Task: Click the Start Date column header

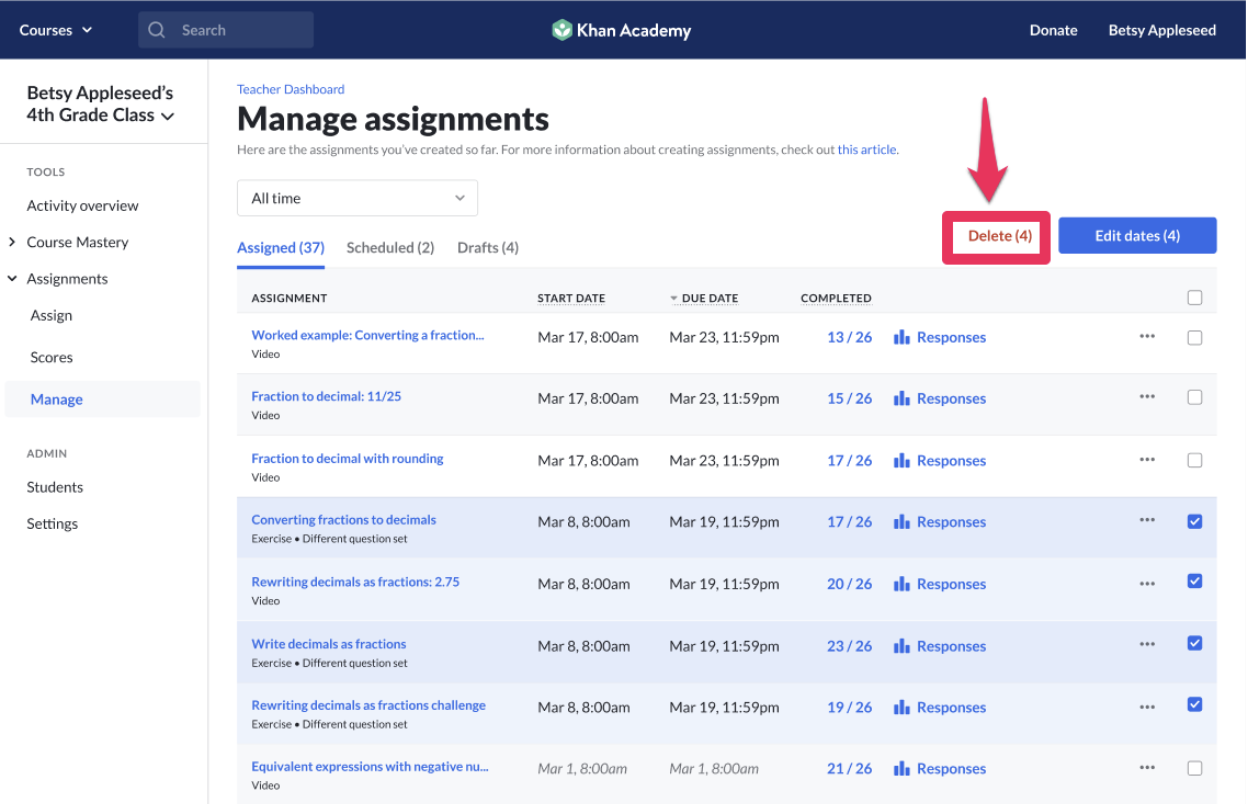Action: tap(571, 298)
